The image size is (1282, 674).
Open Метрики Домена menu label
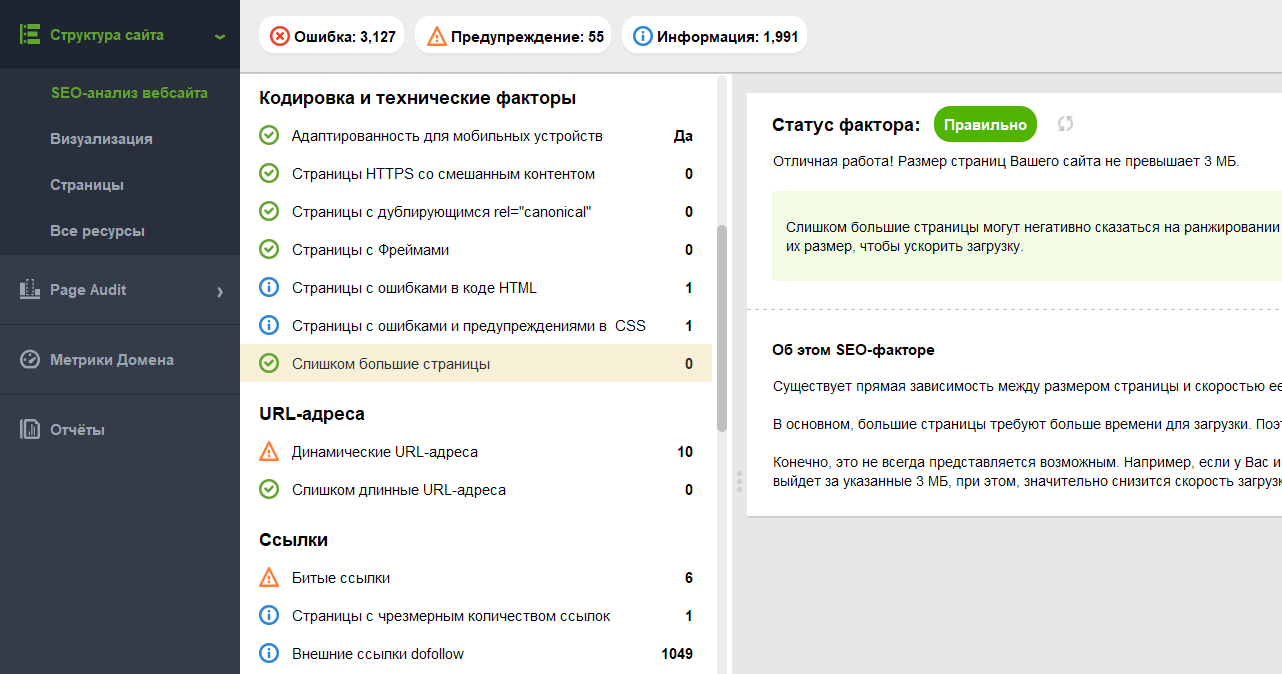point(112,360)
